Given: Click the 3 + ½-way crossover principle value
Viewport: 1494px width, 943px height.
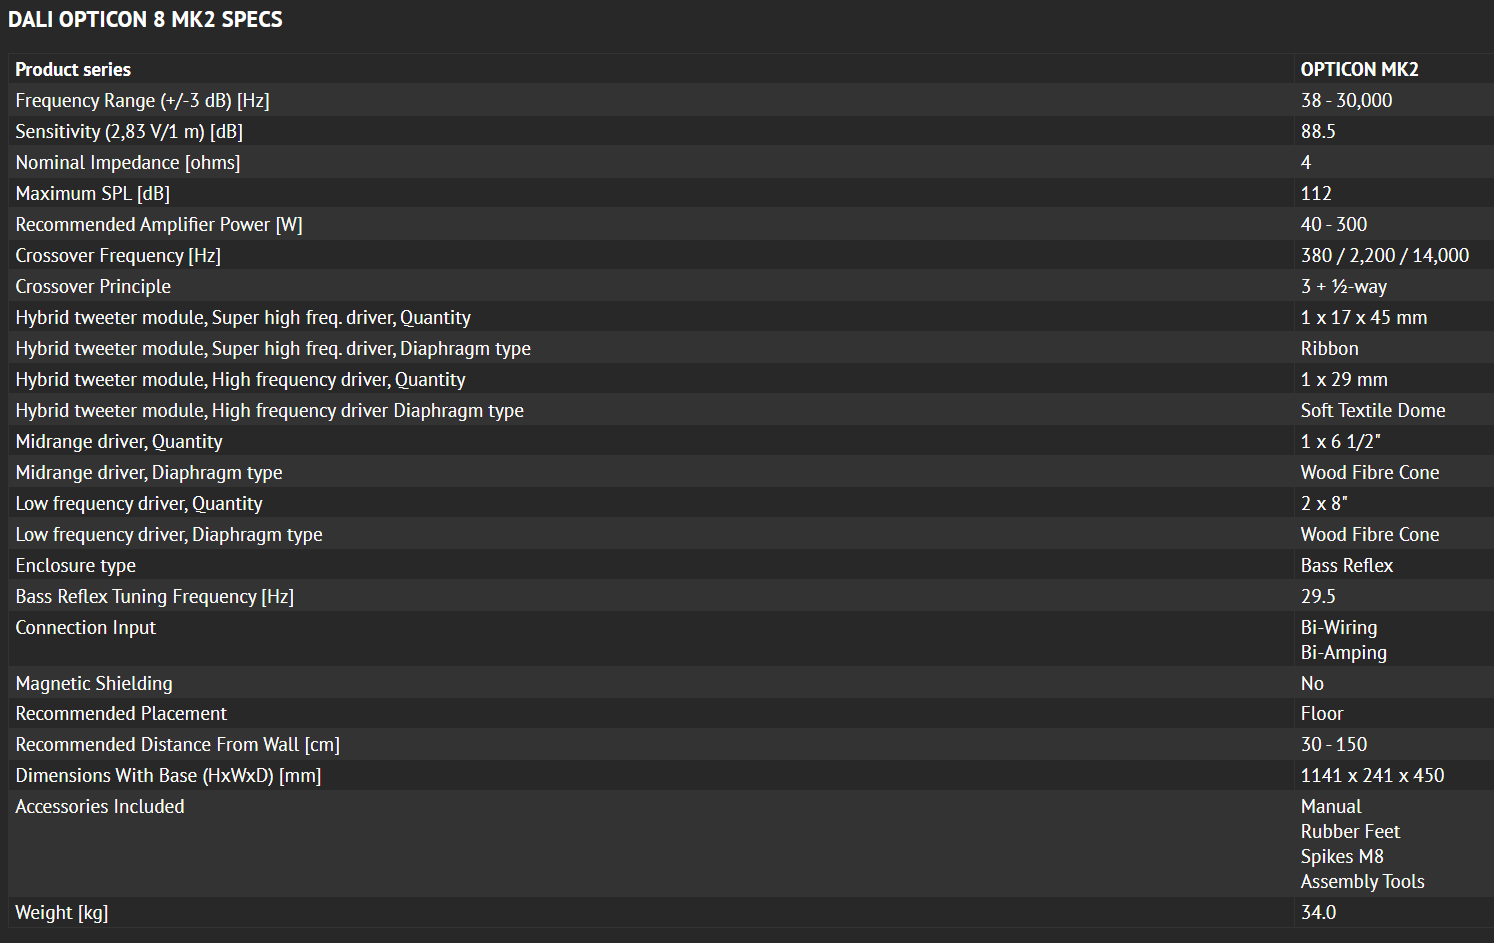Looking at the screenshot, I should pyautogui.click(x=1343, y=286).
